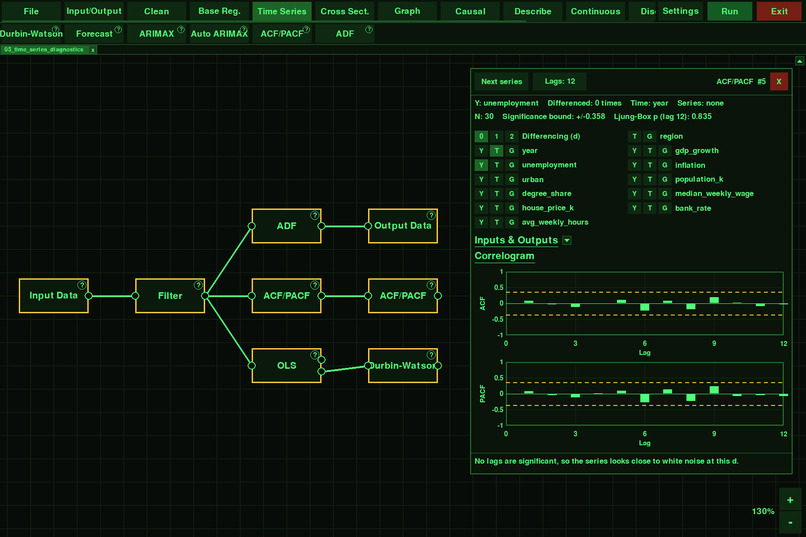Click panel scroll-up arrow at top right
Viewport: 806px width, 537px height.
coord(799,61)
